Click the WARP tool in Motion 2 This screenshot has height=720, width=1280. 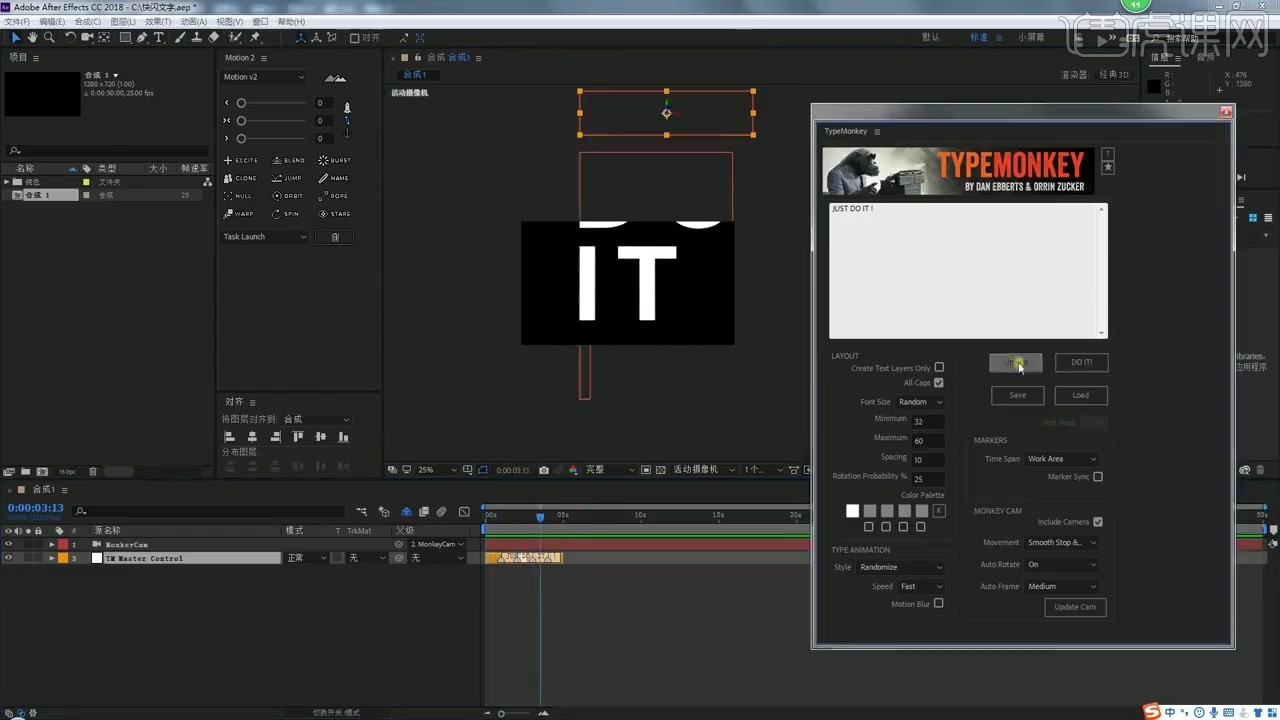click(239, 214)
